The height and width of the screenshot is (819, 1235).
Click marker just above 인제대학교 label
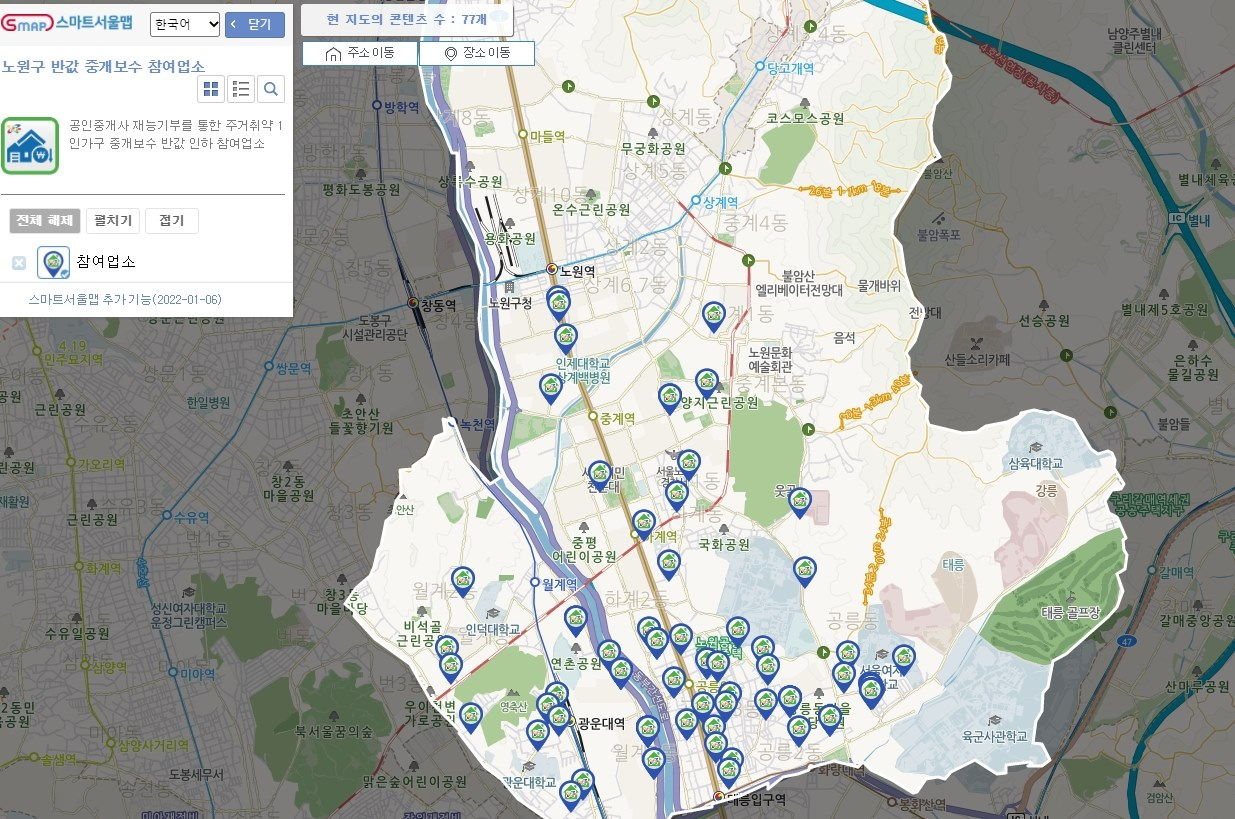tap(566, 338)
